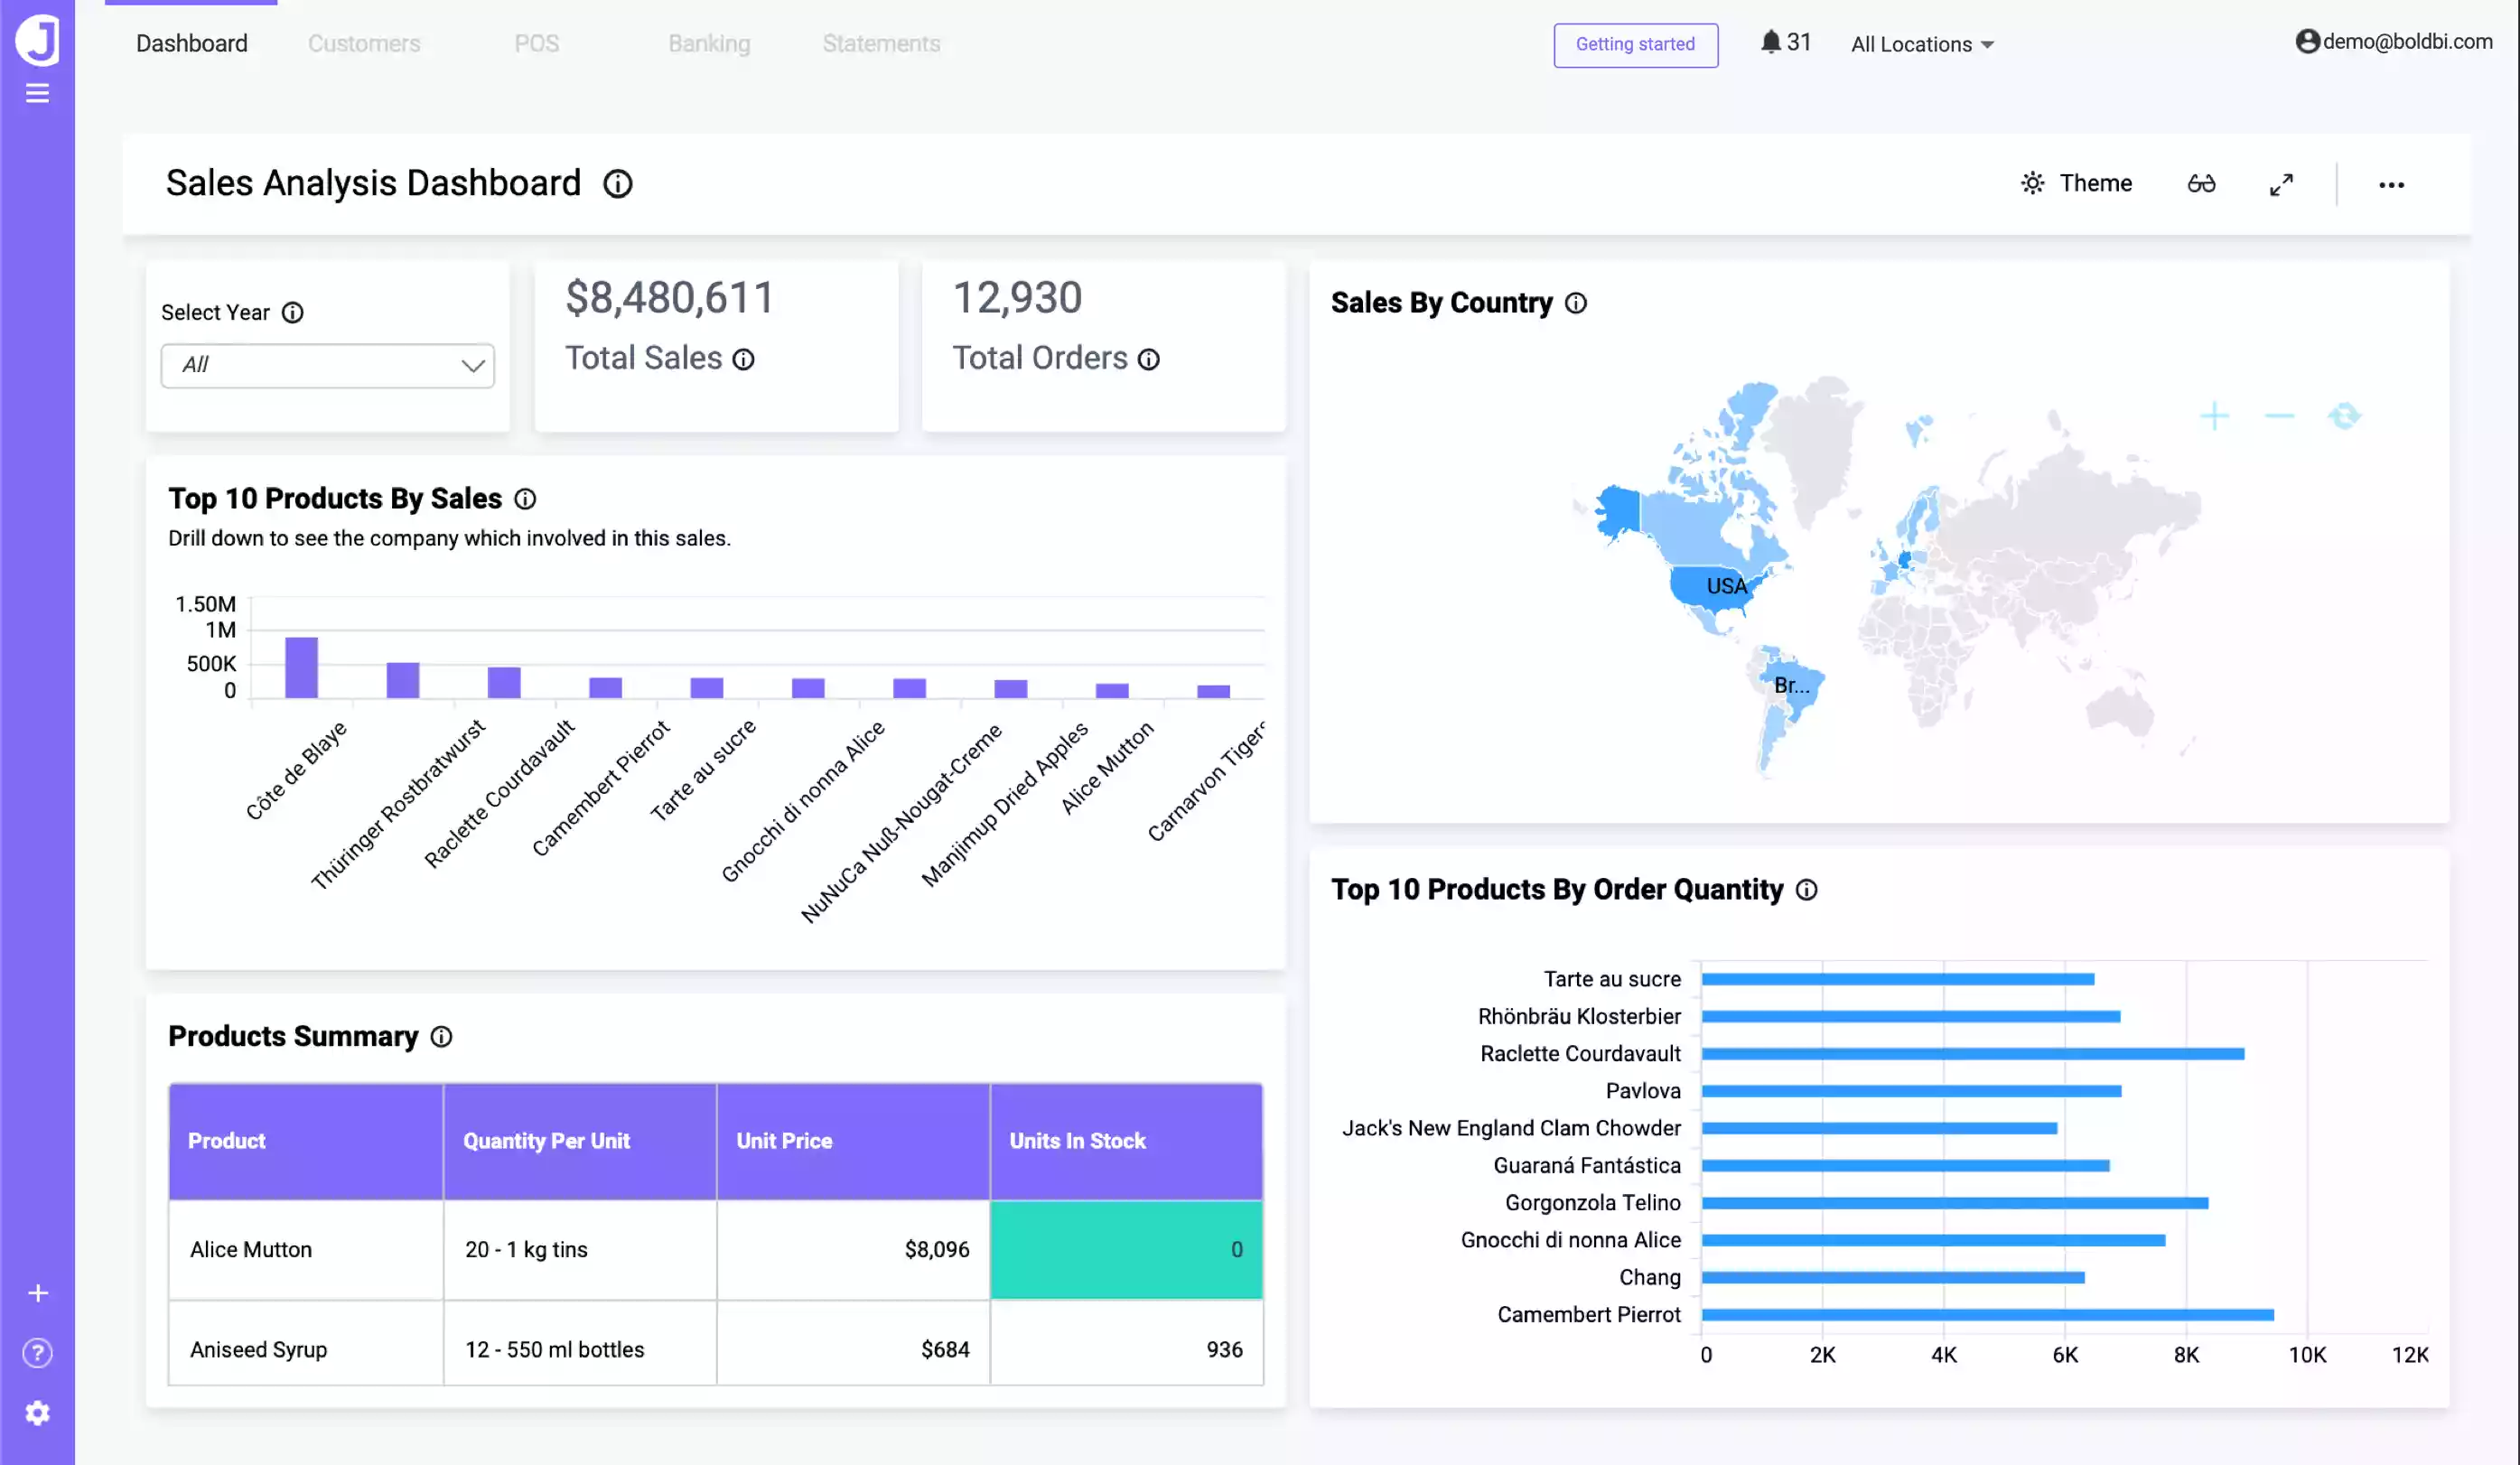Click the Côte de Blaye bar
The image size is (2520, 1465).
(301, 667)
